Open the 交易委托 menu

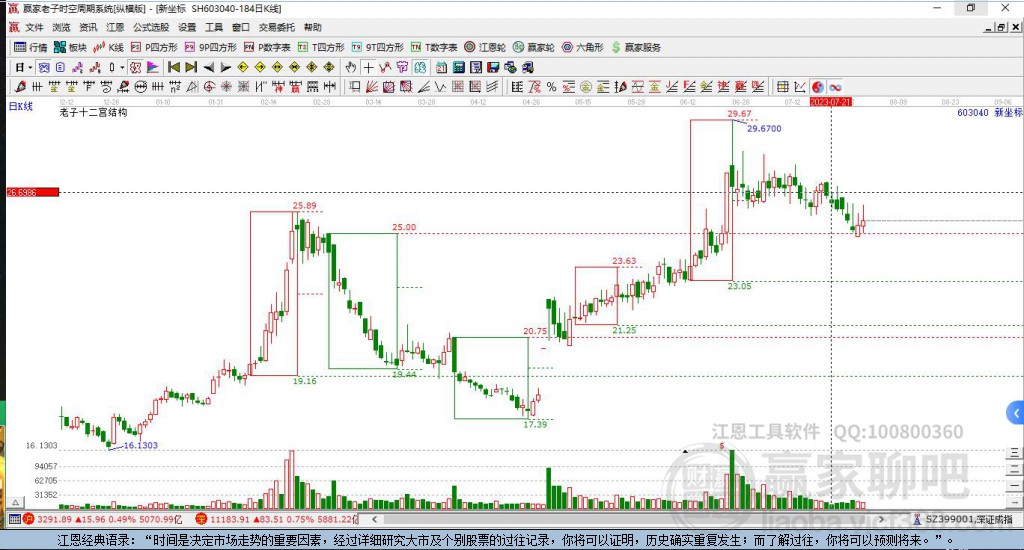tap(276, 27)
